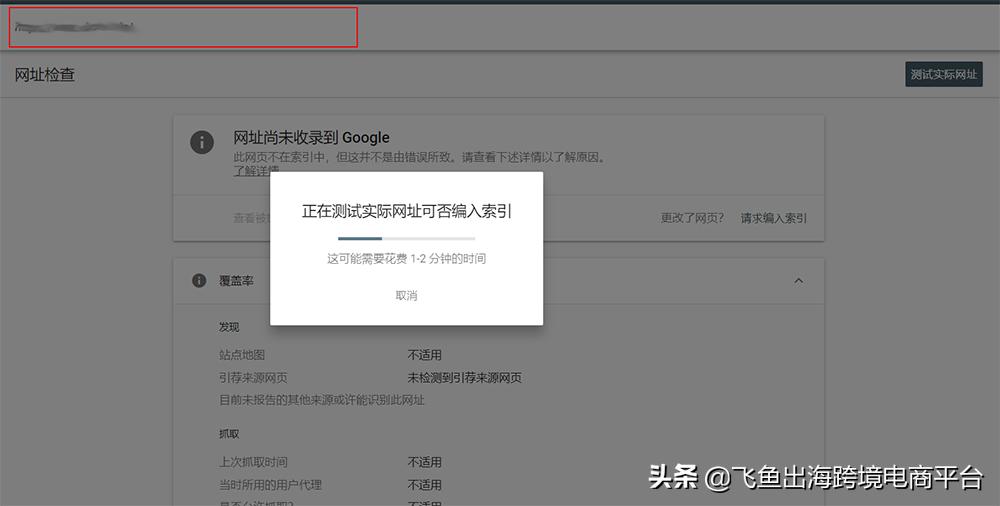Image resolution: width=1000 pixels, height=506 pixels.
Task: Click the 覆盖率 section title
Action: [236, 281]
